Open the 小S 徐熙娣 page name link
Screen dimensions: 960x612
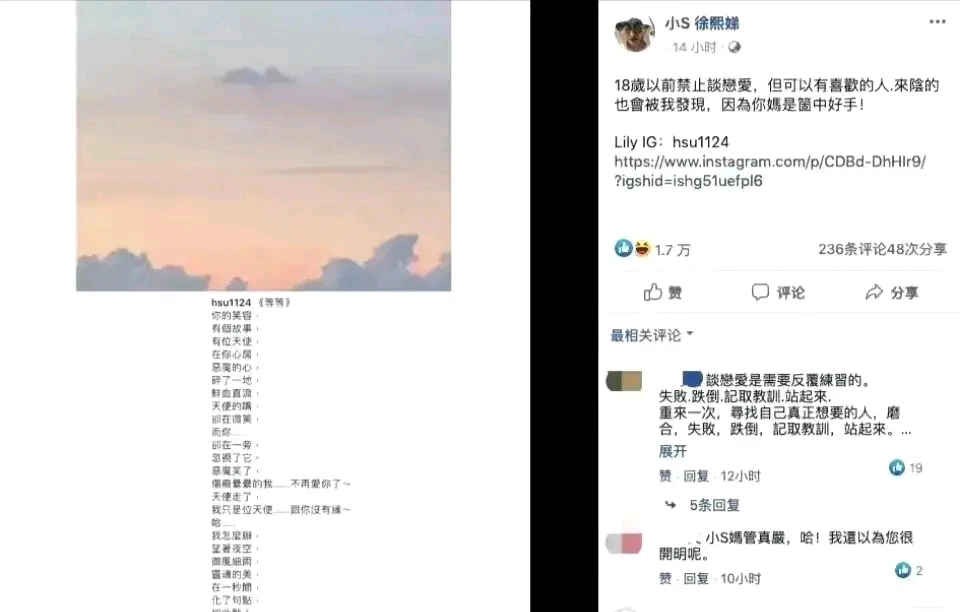(702, 23)
